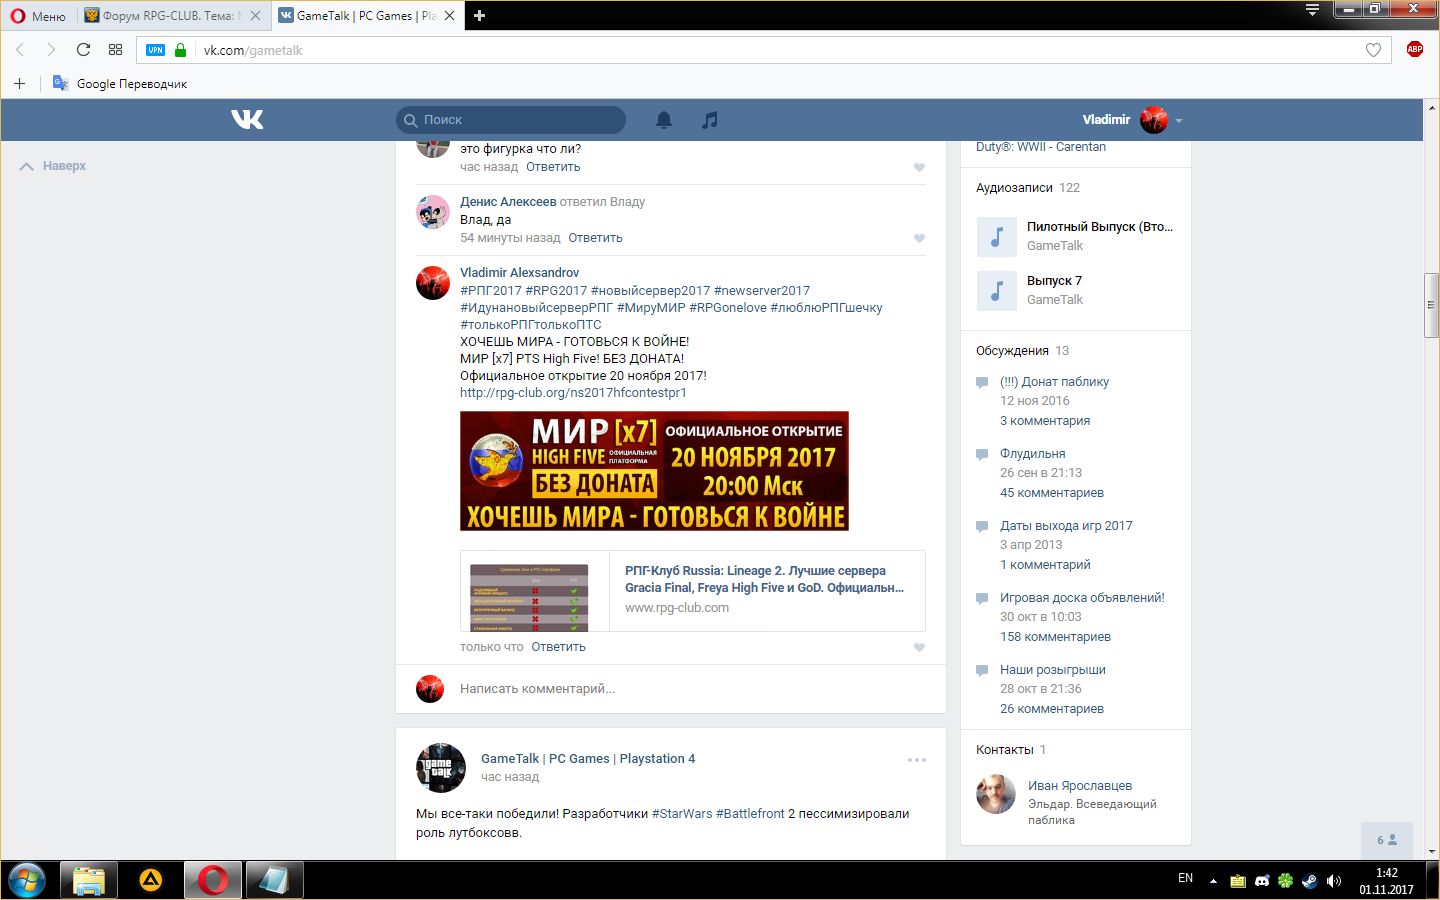Open the Steam tray icon
This screenshot has width=1440, height=900.
[1310, 881]
